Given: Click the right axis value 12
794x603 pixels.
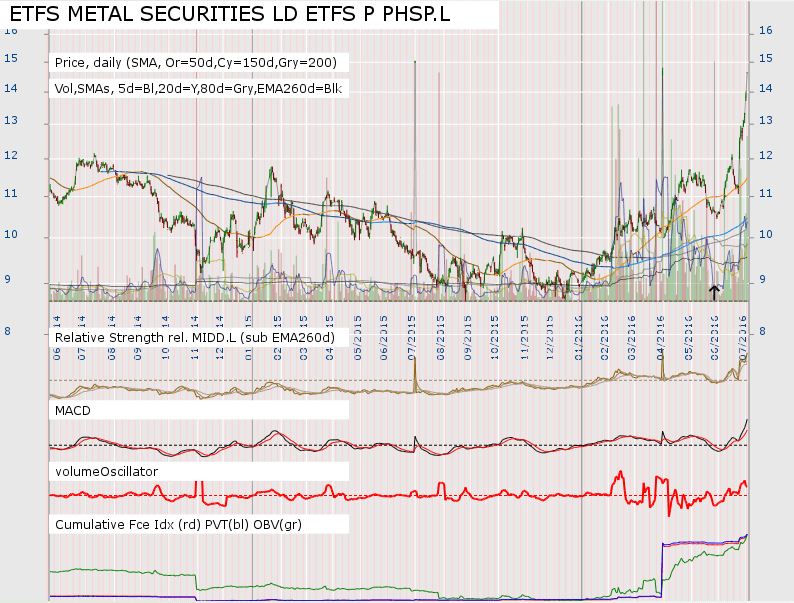Looking at the screenshot, I should (x=766, y=155).
